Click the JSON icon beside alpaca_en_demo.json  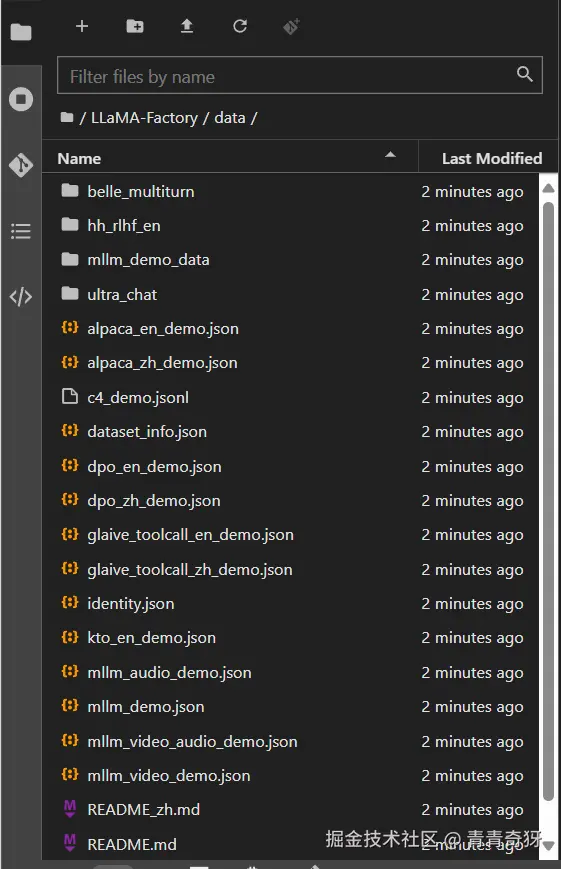point(70,328)
